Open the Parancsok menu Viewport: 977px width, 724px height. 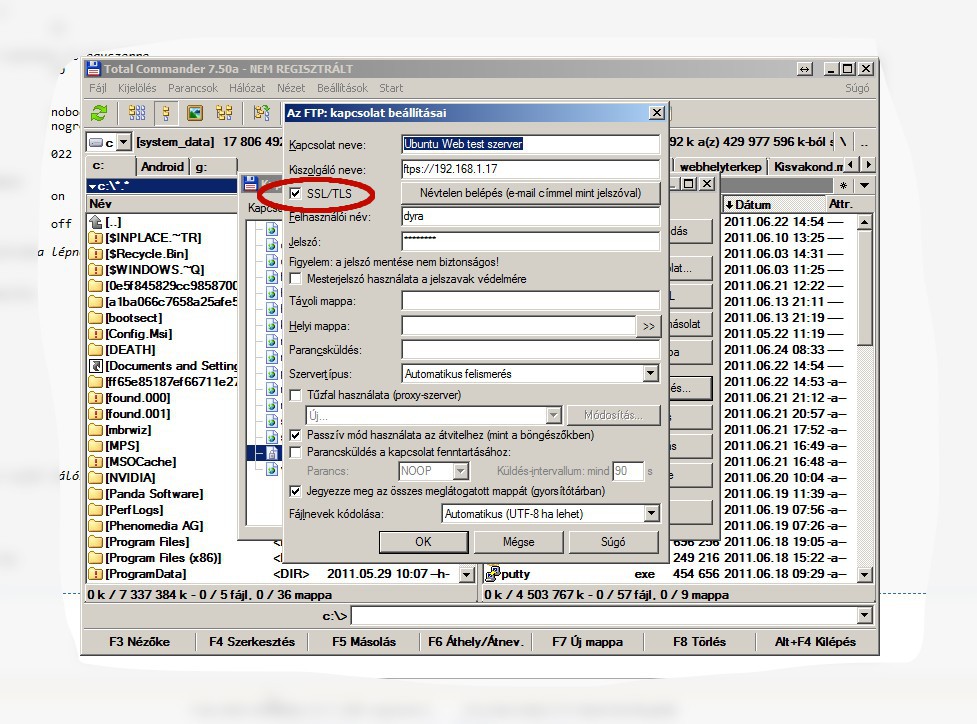pos(193,88)
